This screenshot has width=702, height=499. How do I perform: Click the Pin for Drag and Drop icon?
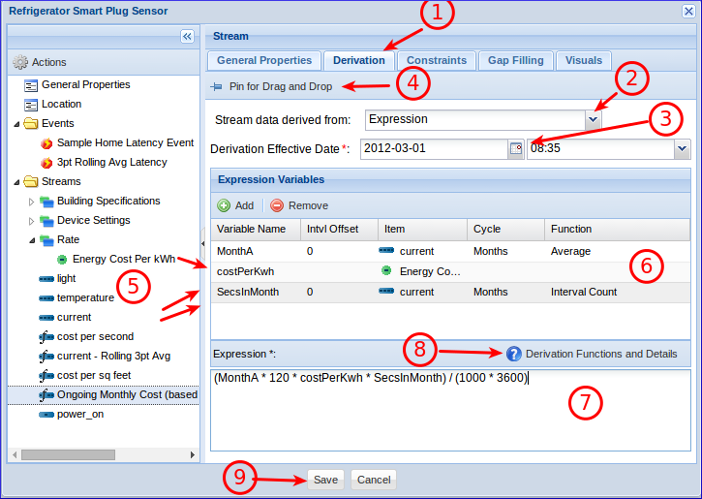point(216,87)
